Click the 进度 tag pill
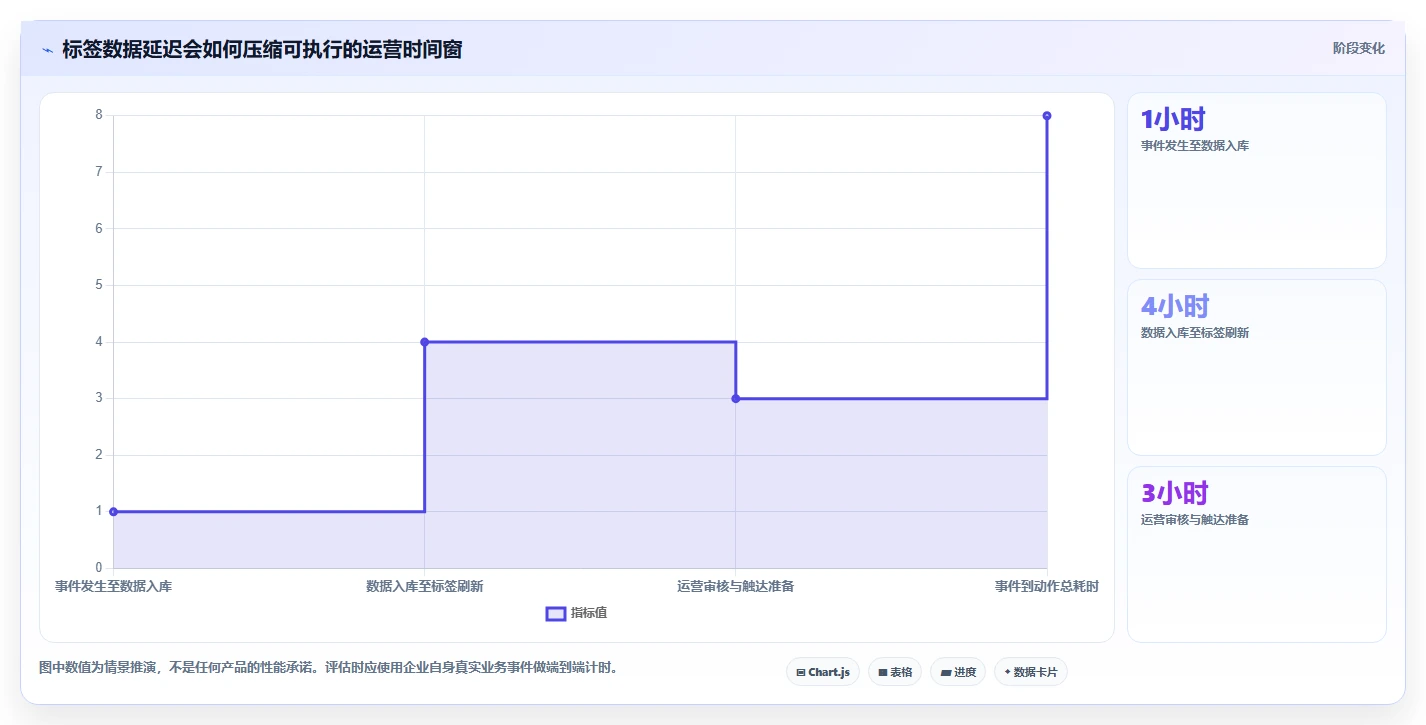Viewport: 1426px width, 725px height. pos(958,672)
